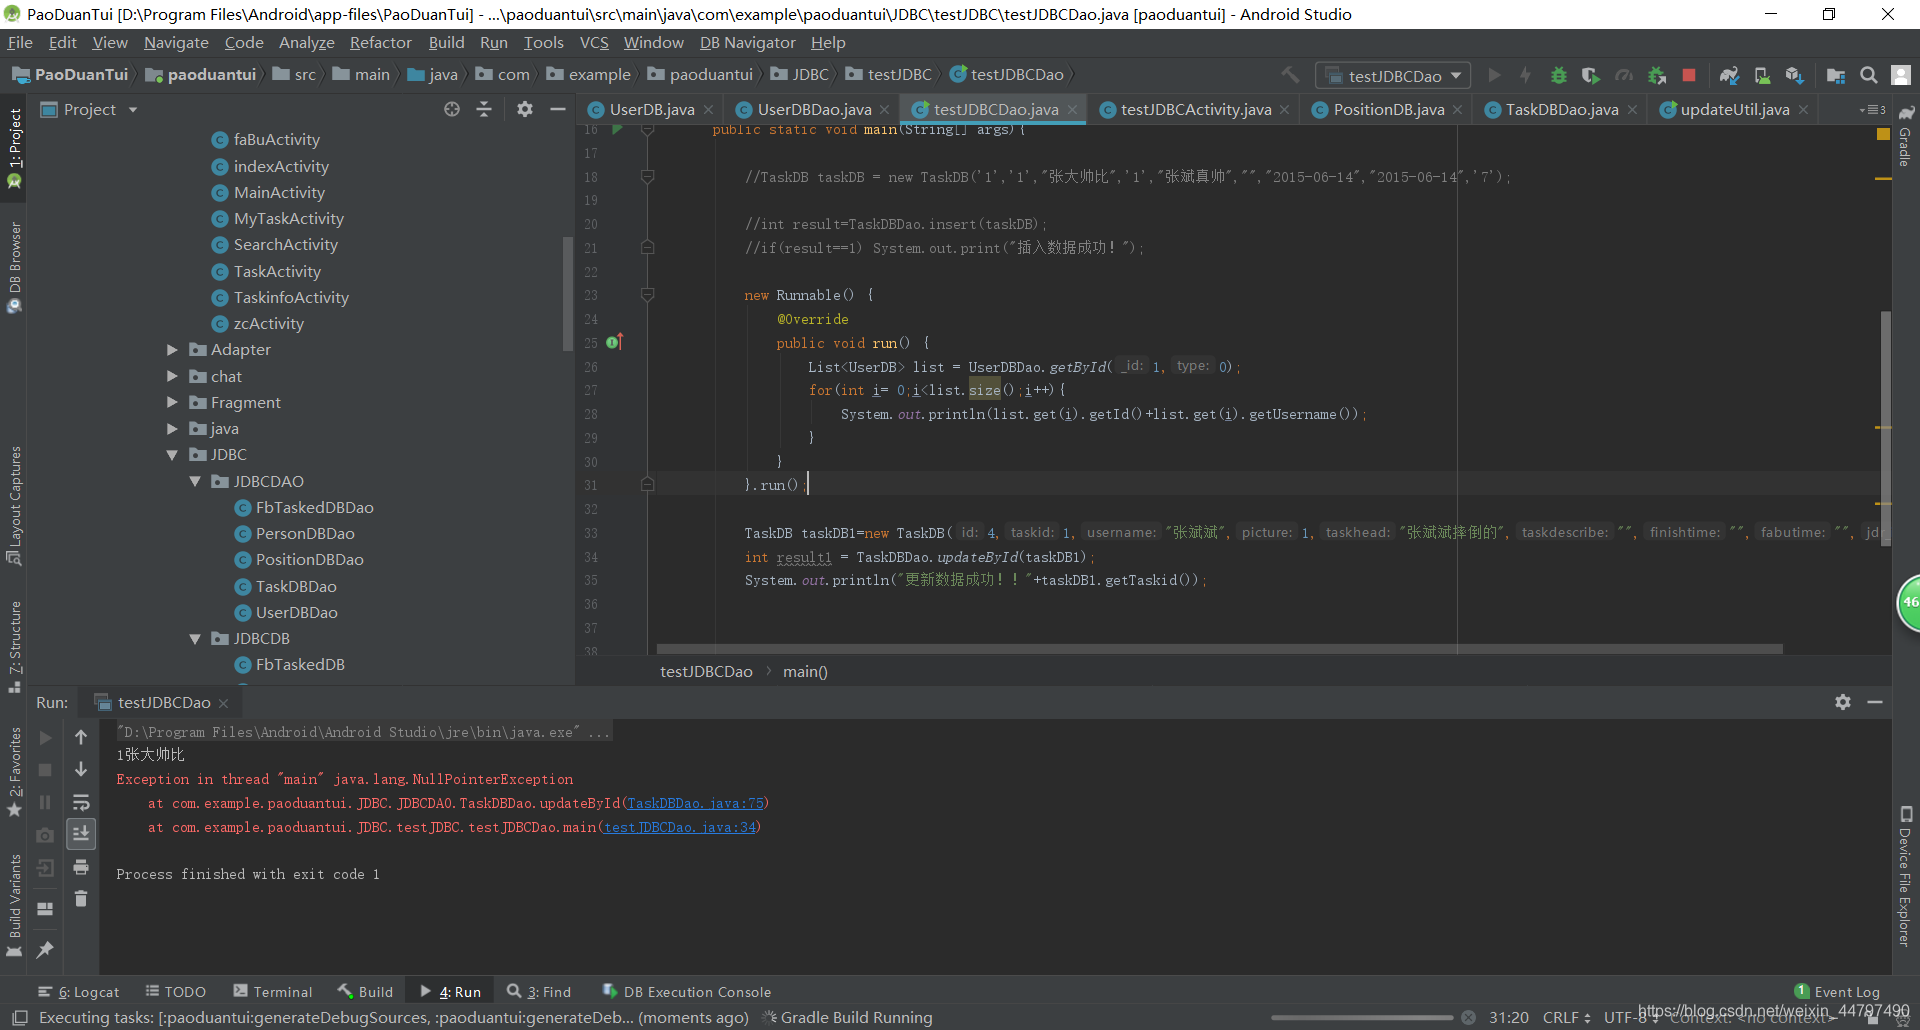
Task: Click the override gutter icon on line 25
Action: pos(615,342)
